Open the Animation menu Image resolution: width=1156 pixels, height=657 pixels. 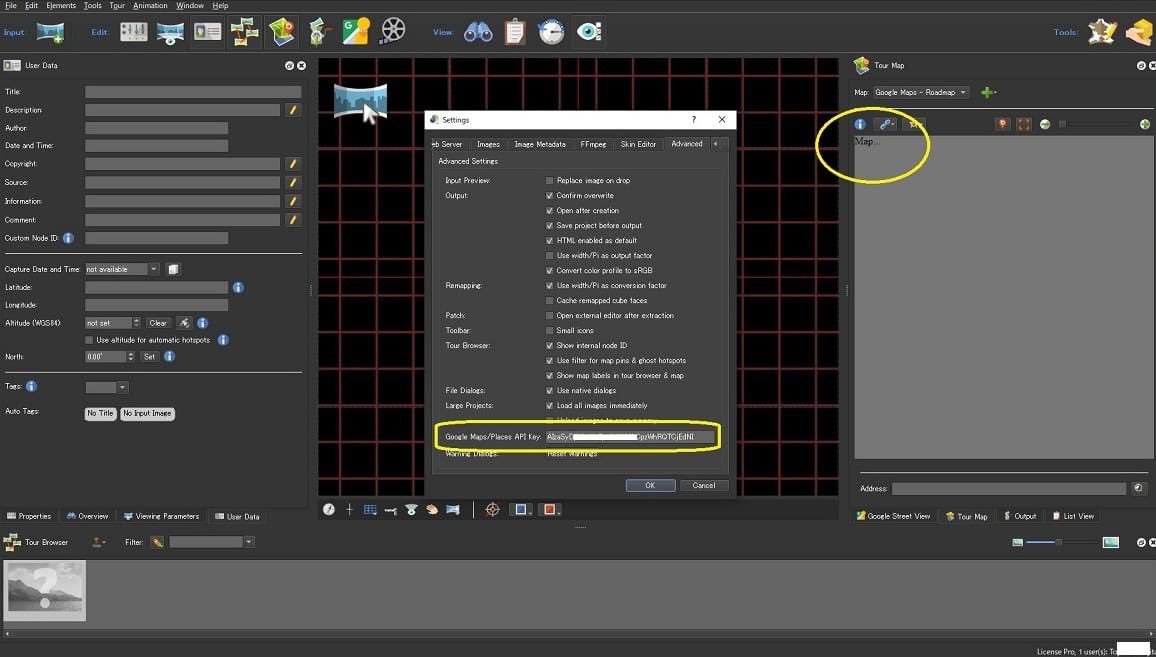[150, 5]
